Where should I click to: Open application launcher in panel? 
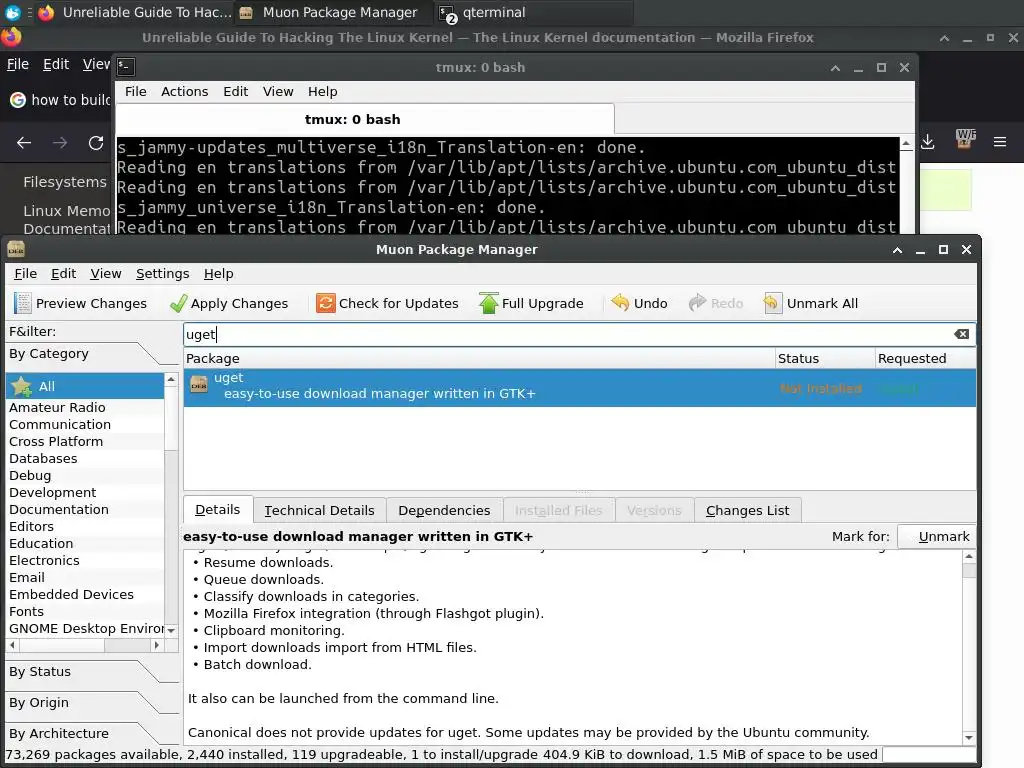pos(12,12)
